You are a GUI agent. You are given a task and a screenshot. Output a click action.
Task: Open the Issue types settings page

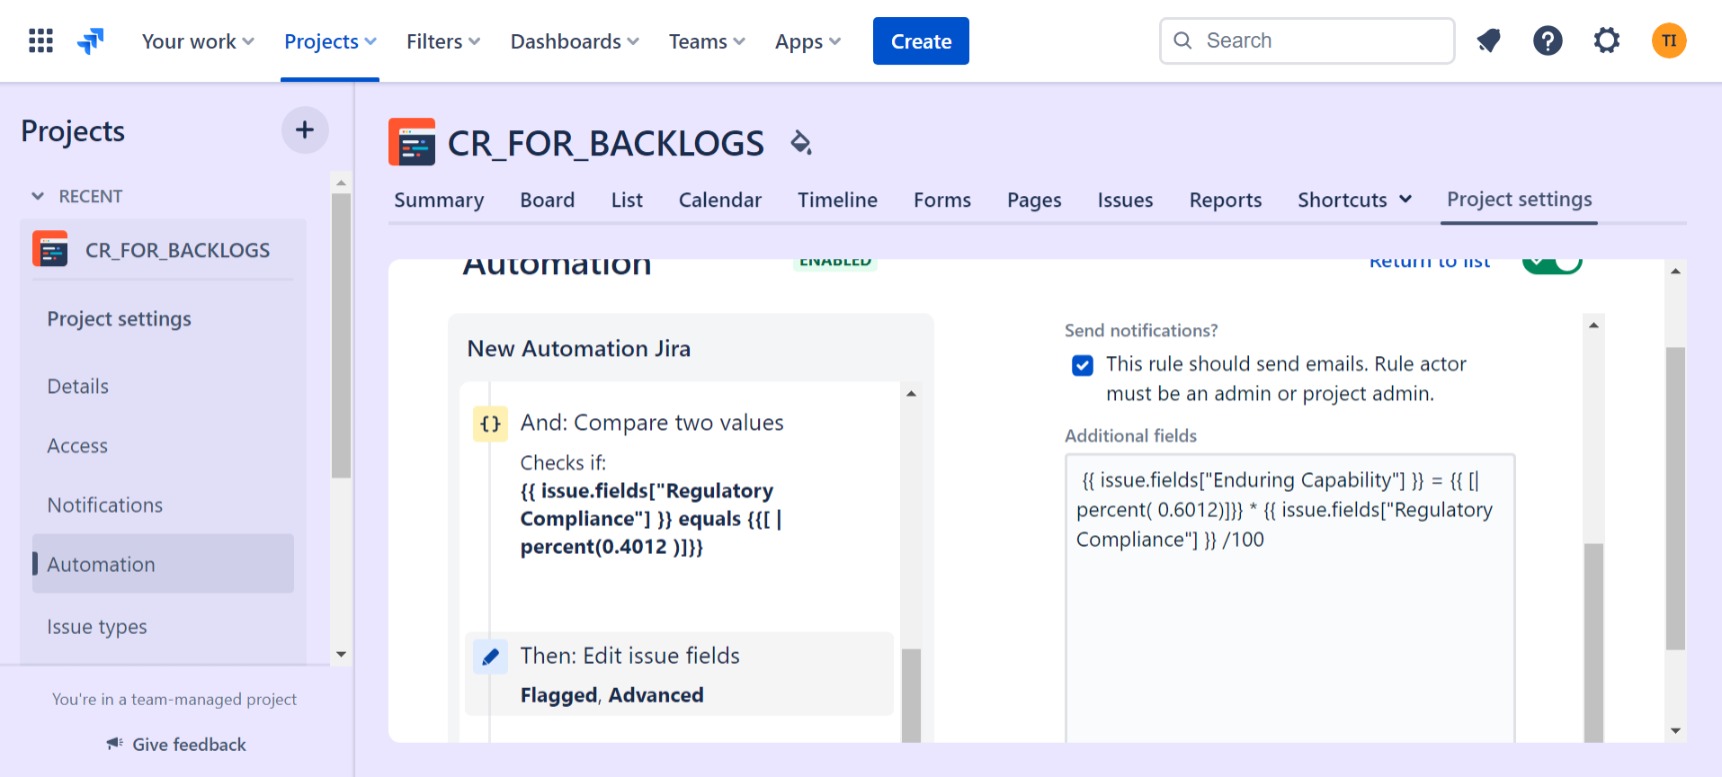coord(97,627)
